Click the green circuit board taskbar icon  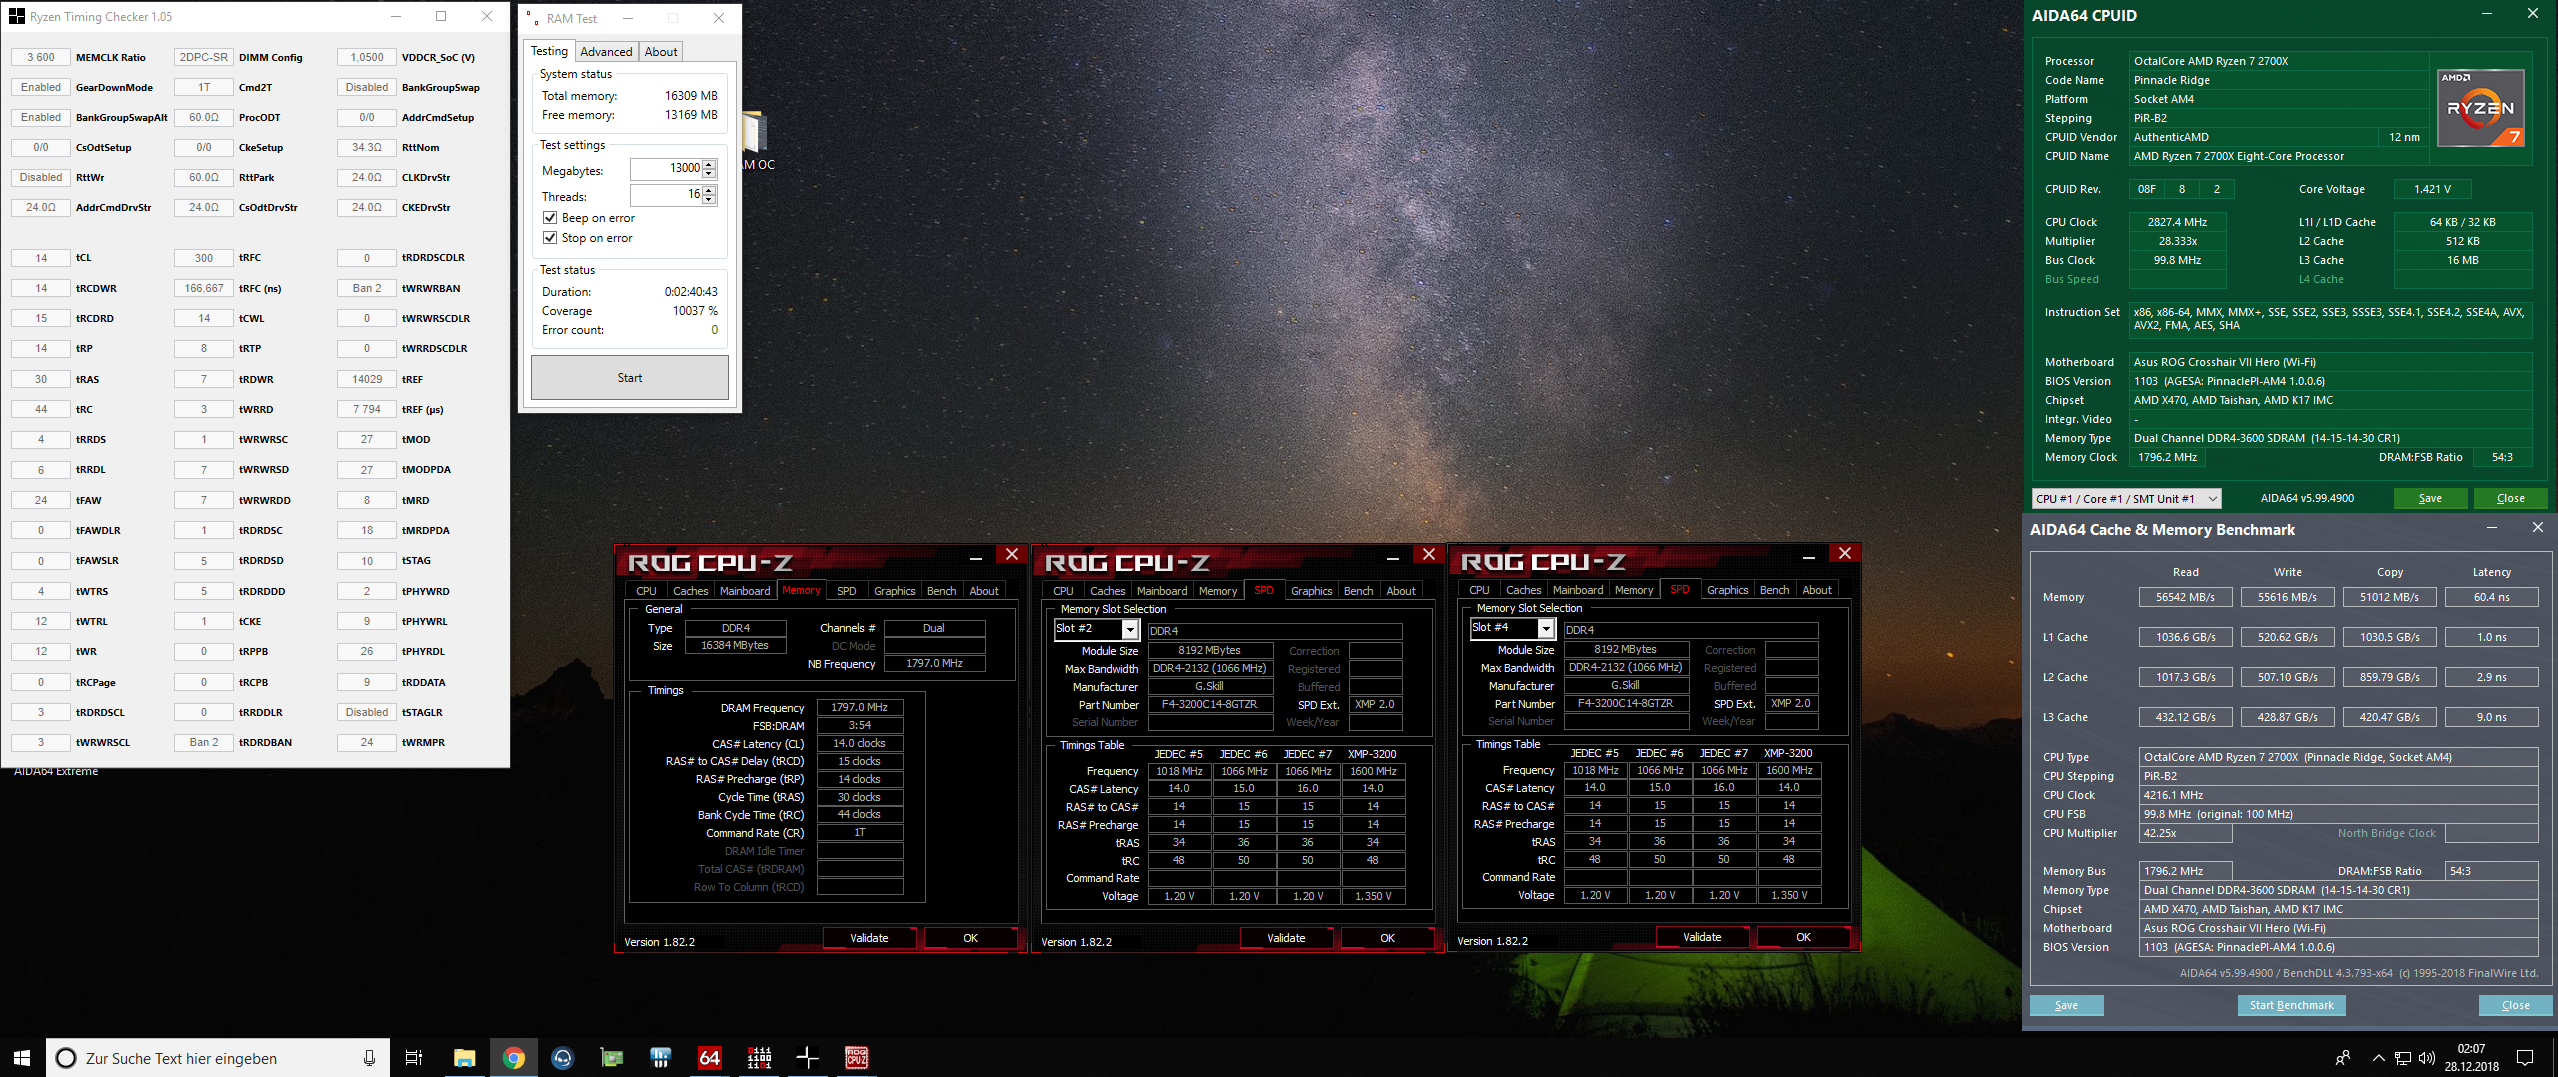tap(611, 1058)
